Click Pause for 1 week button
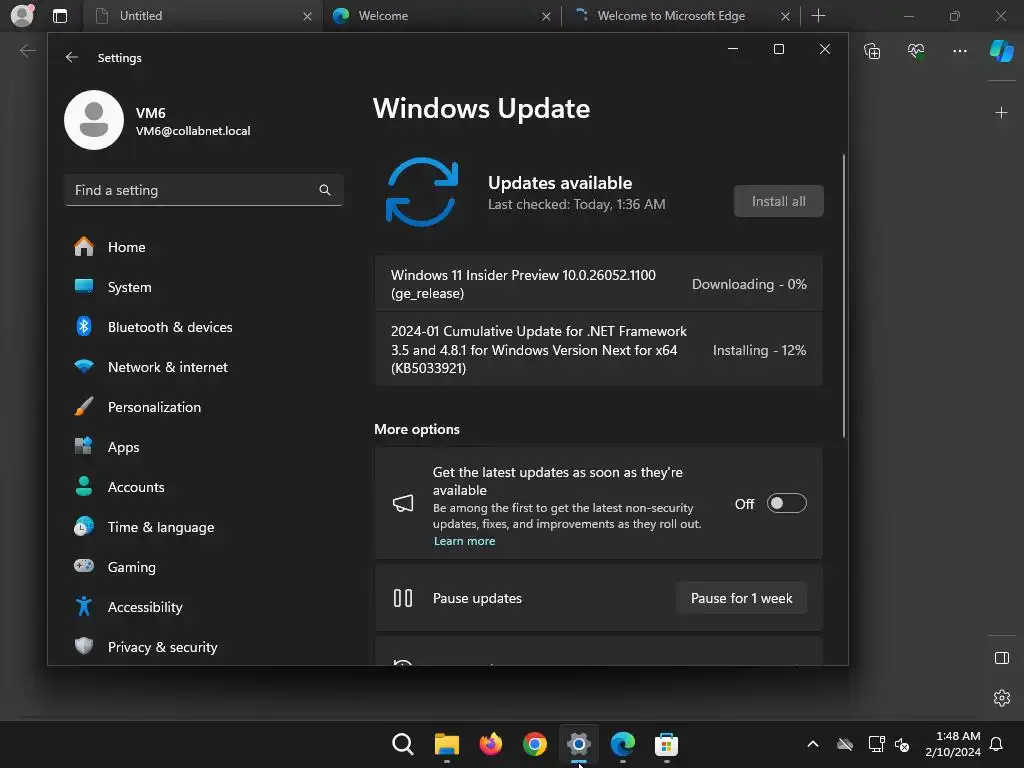This screenshot has height=768, width=1024. point(741,598)
